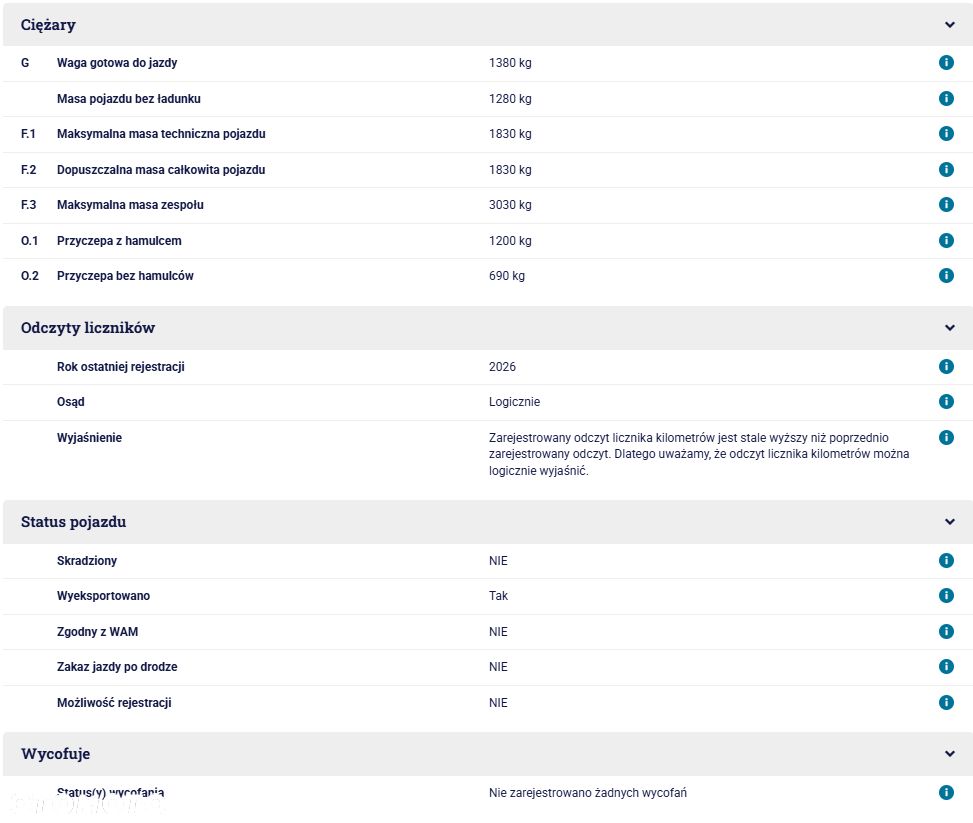Click info icon next to Osąd row
973x823 pixels.
(946, 402)
